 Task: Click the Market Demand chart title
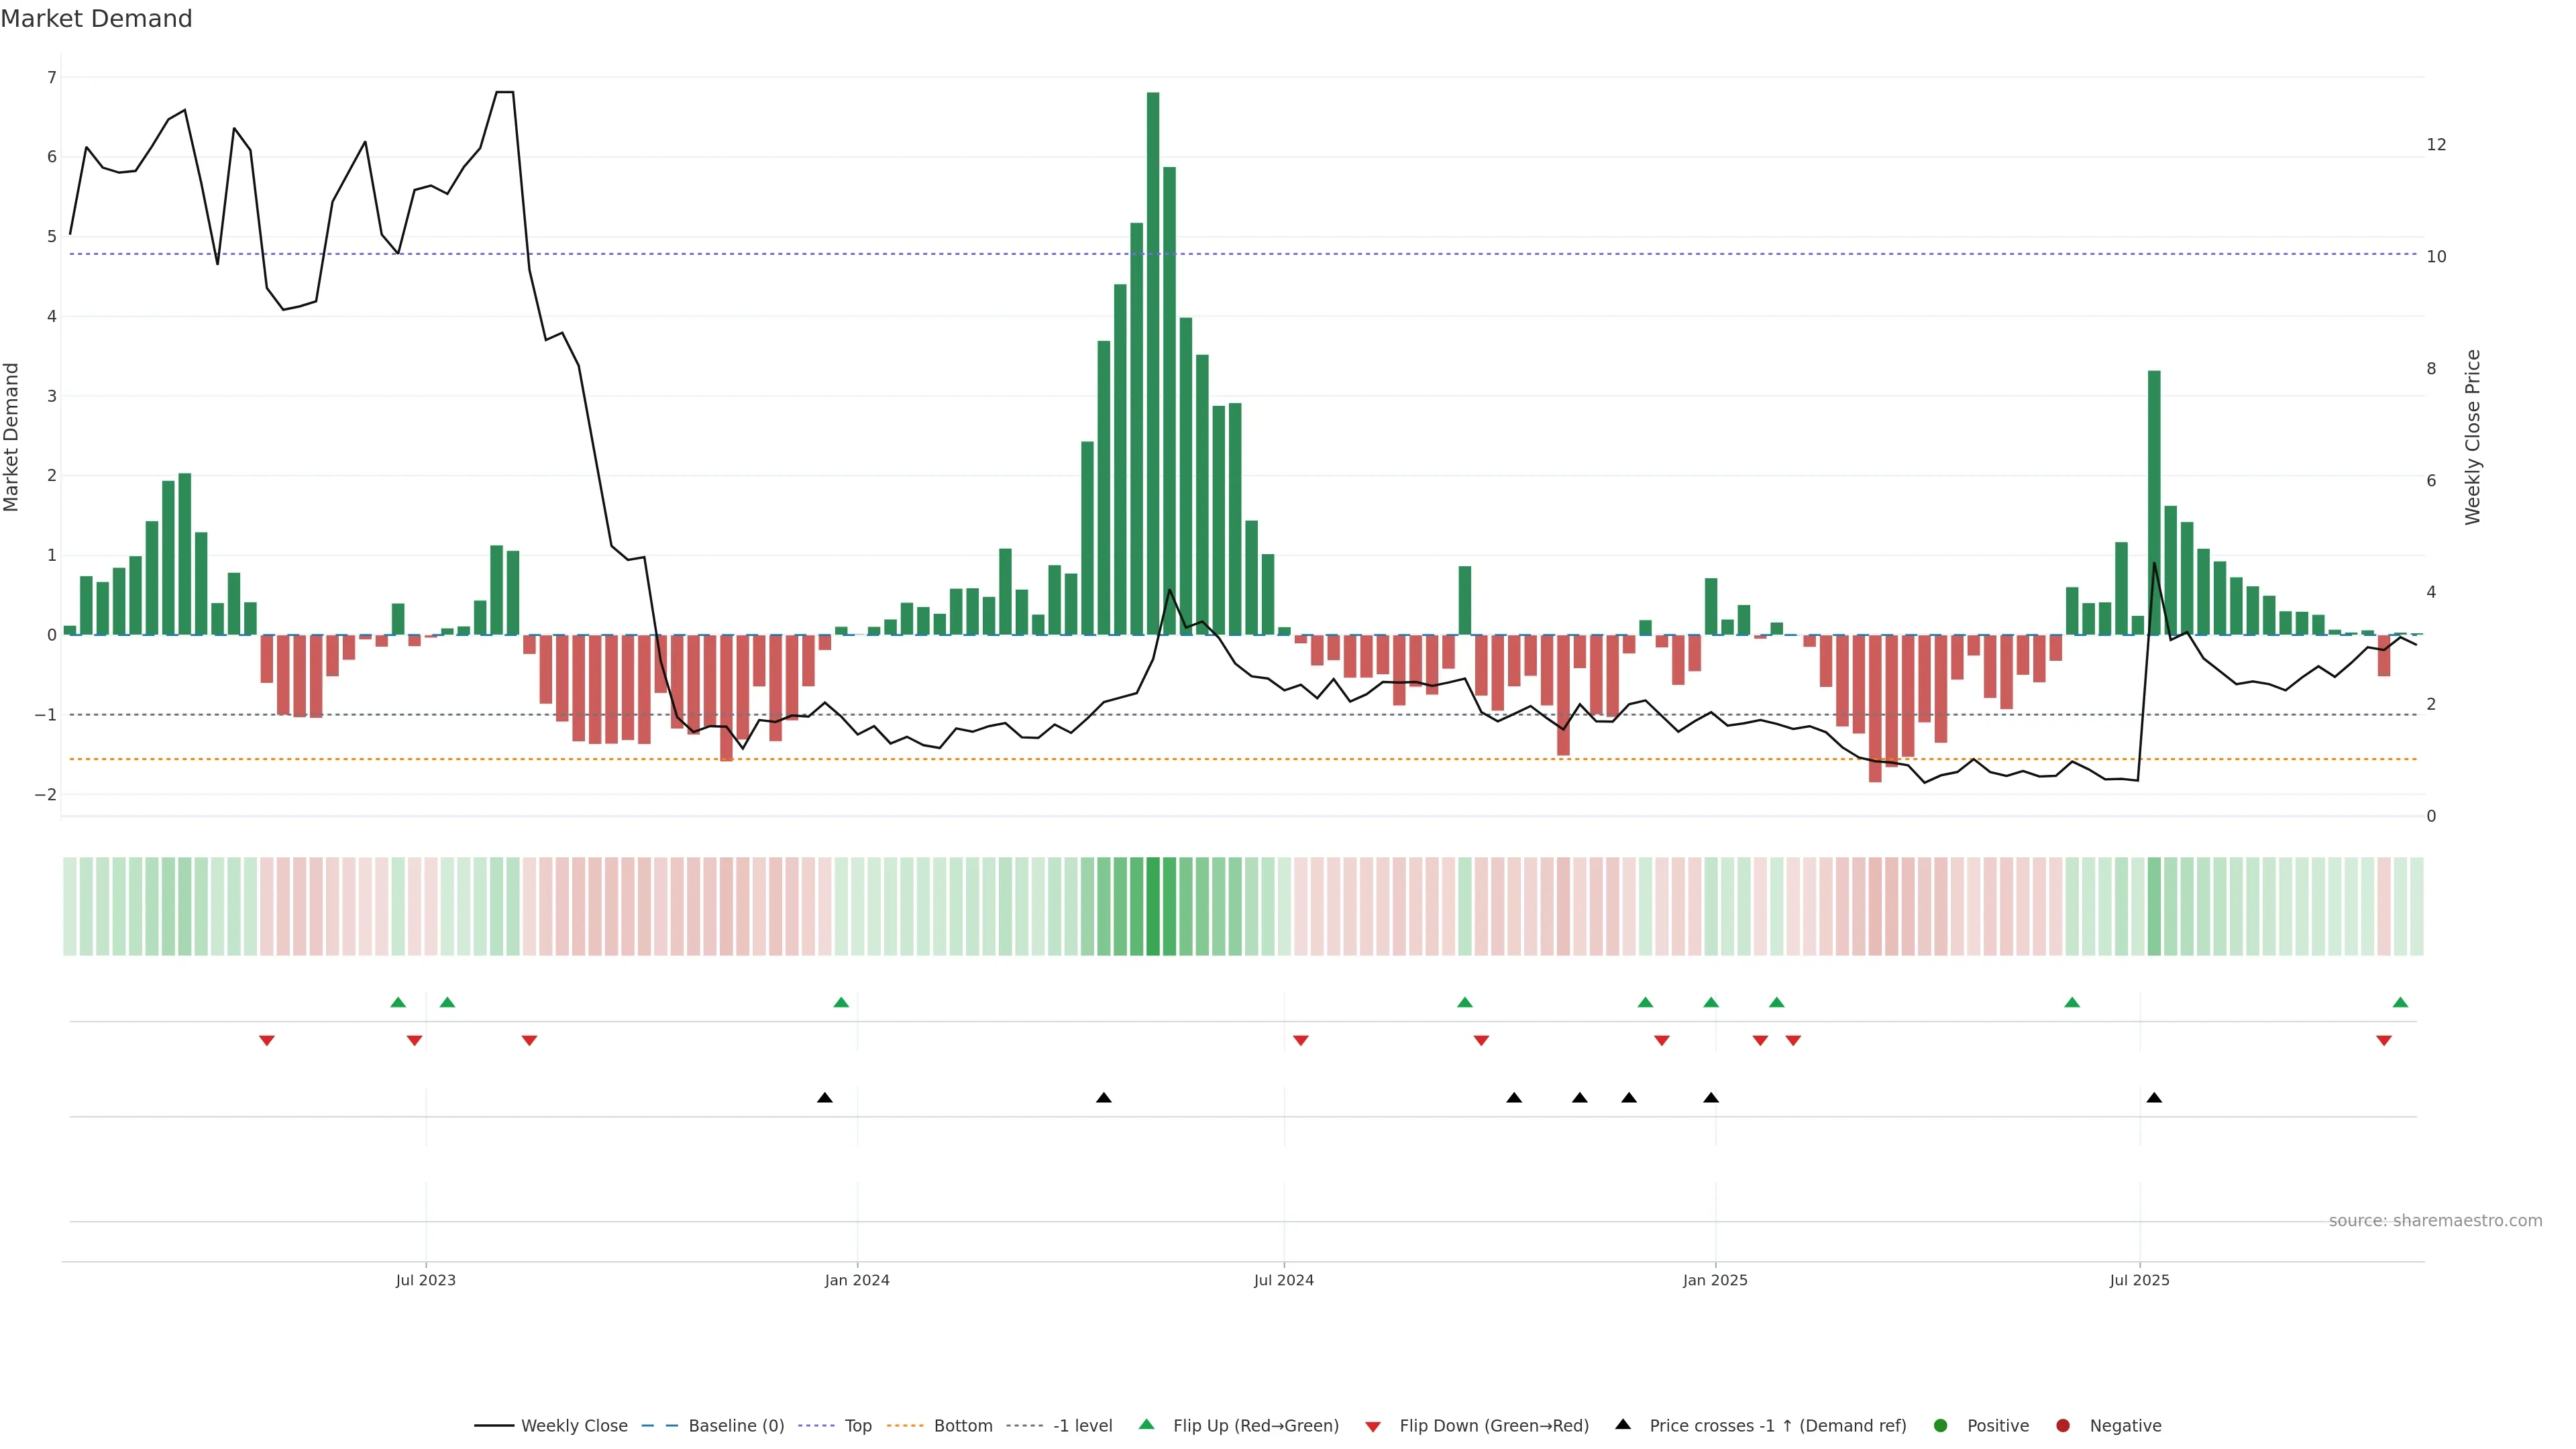pyautogui.click(x=96, y=19)
